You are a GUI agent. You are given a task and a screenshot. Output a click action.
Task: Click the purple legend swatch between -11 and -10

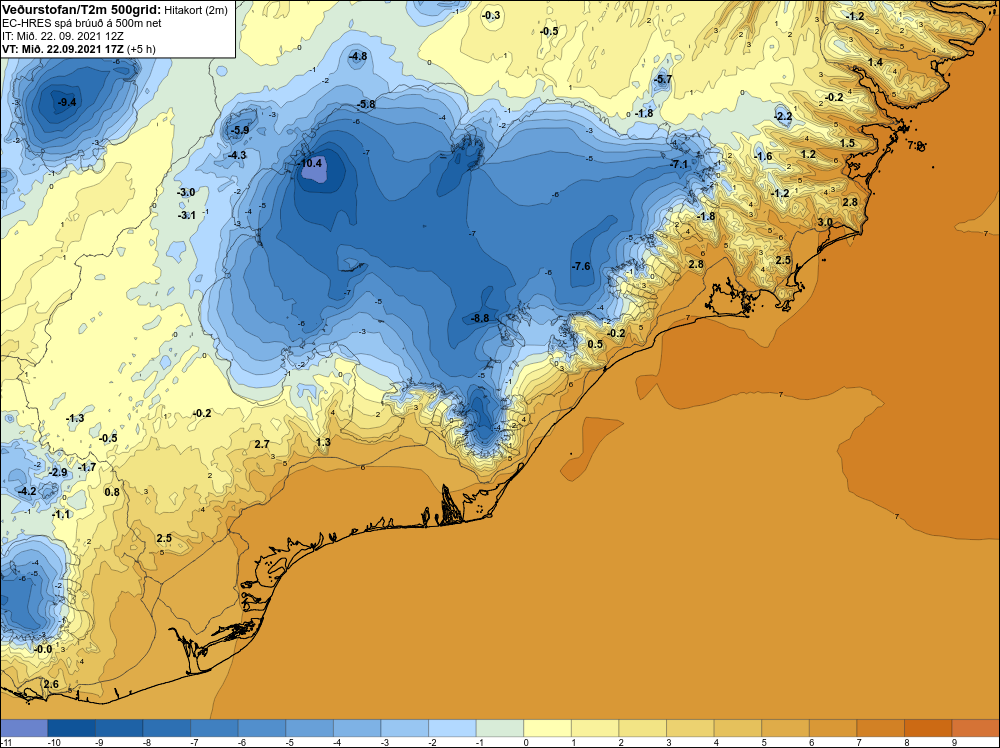coord(24,728)
